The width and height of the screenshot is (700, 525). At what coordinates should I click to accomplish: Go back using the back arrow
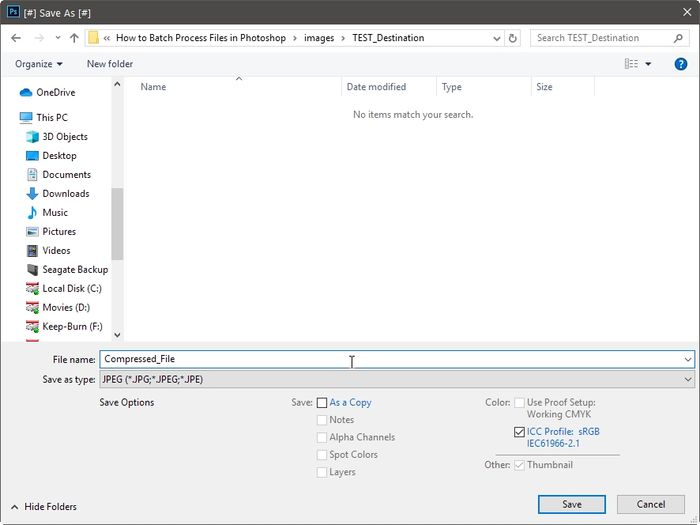point(16,38)
